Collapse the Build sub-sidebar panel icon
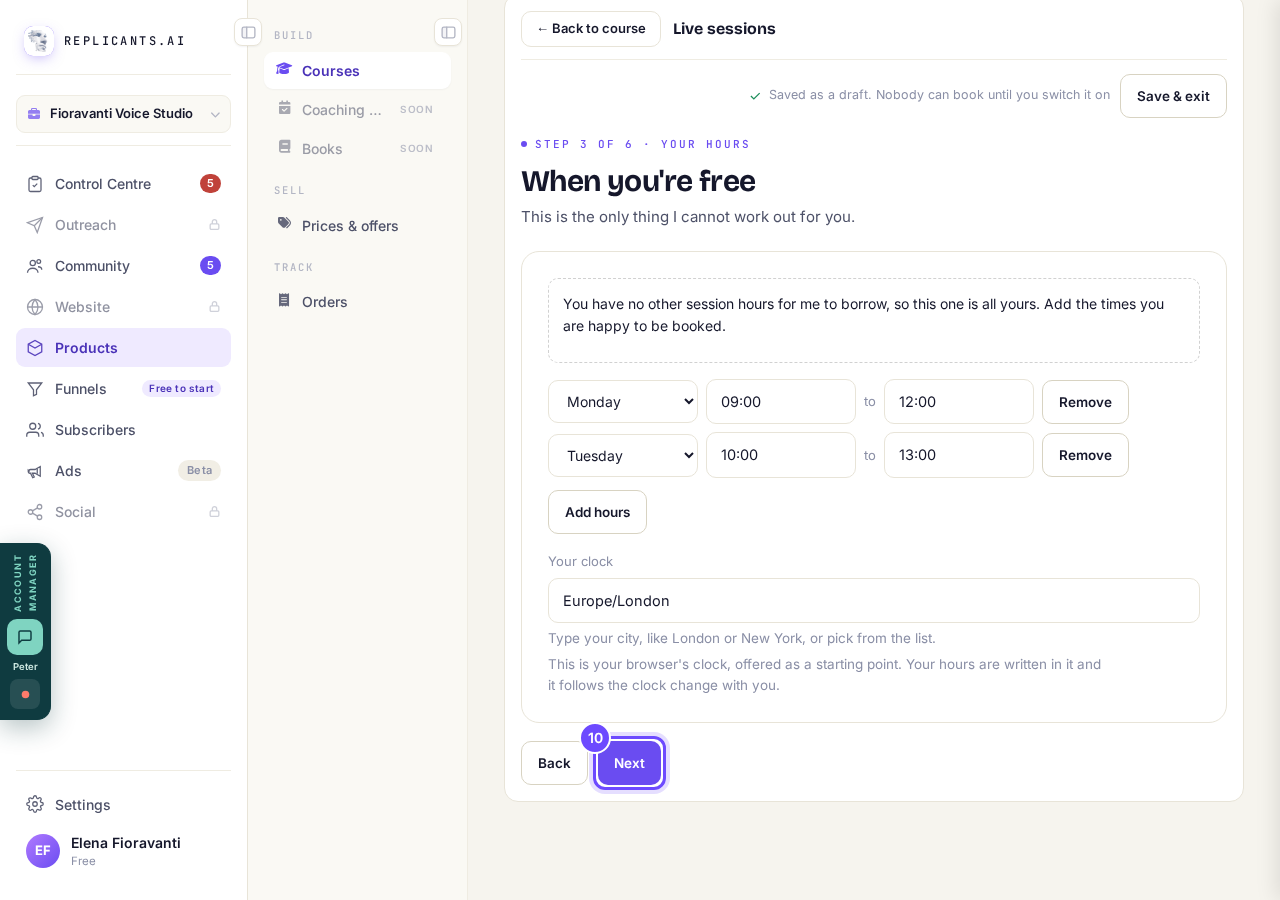 (448, 32)
